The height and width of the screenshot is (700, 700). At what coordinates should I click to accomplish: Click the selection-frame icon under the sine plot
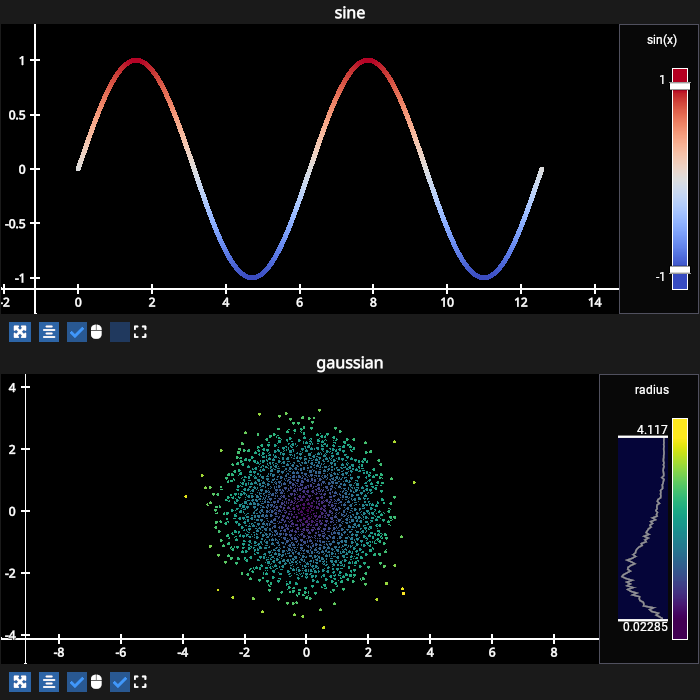point(140,332)
